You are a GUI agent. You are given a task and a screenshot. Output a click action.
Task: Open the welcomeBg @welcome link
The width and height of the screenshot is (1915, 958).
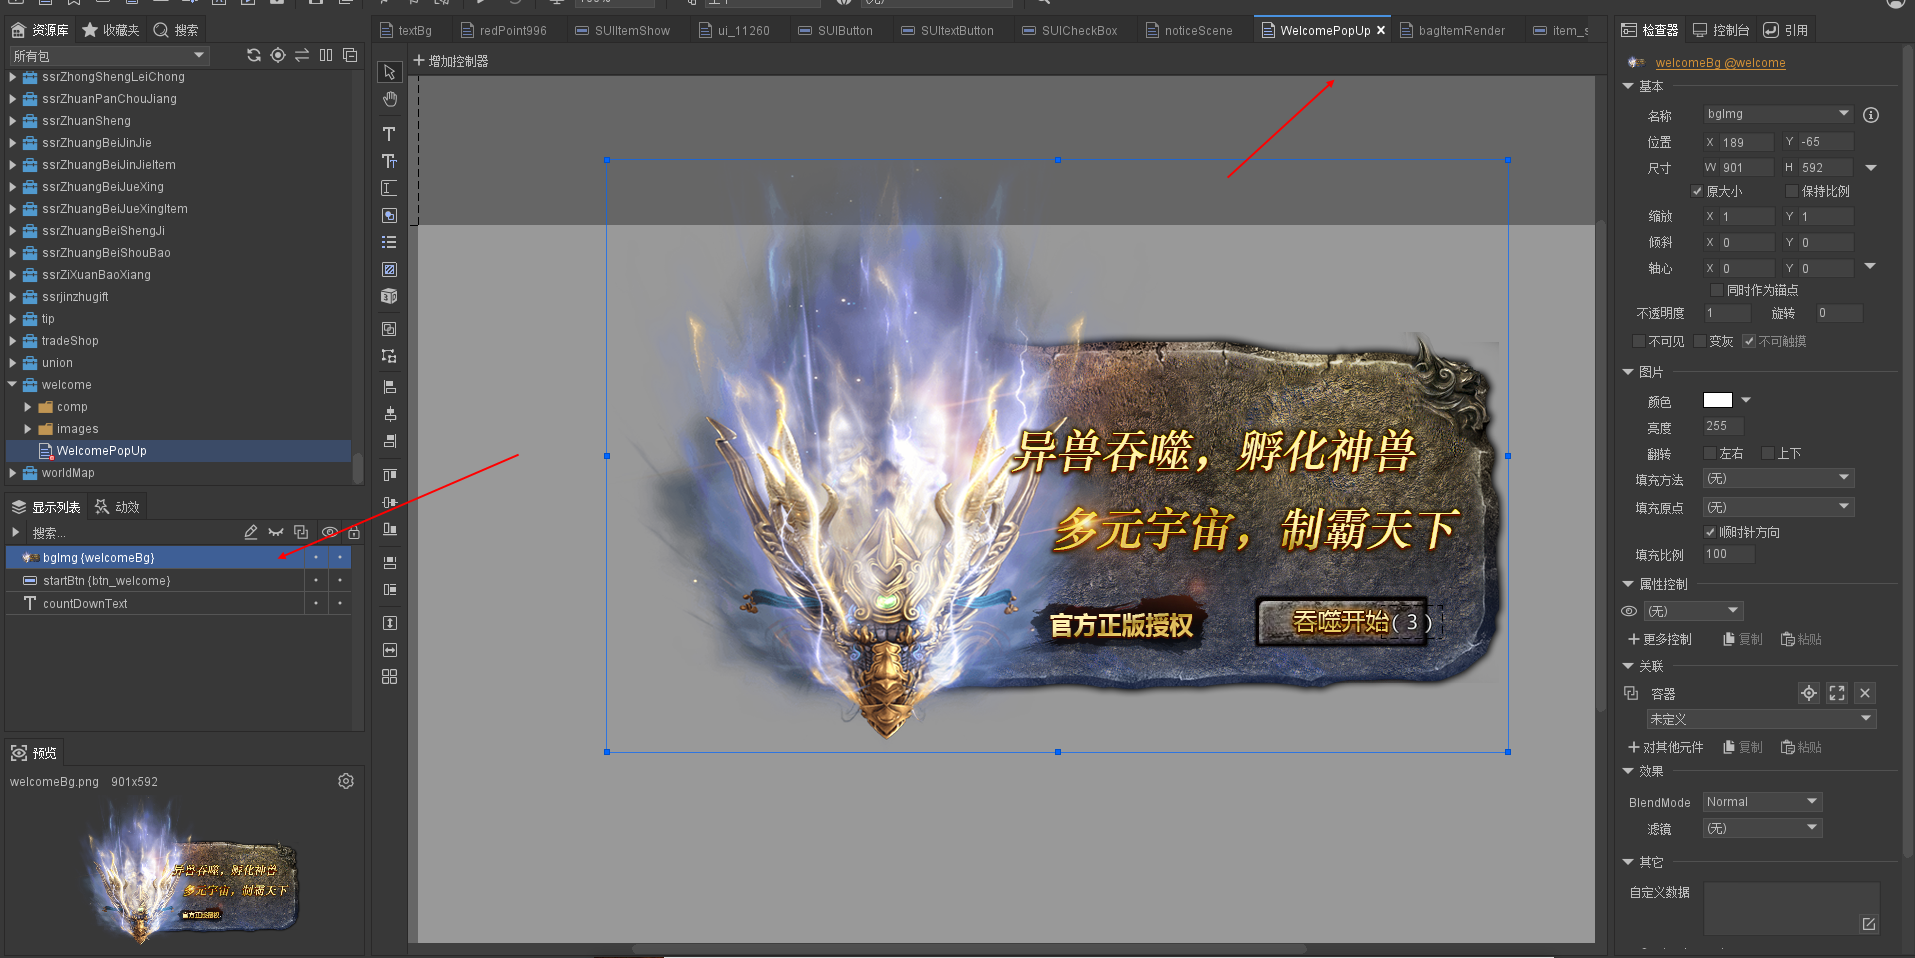(1720, 63)
